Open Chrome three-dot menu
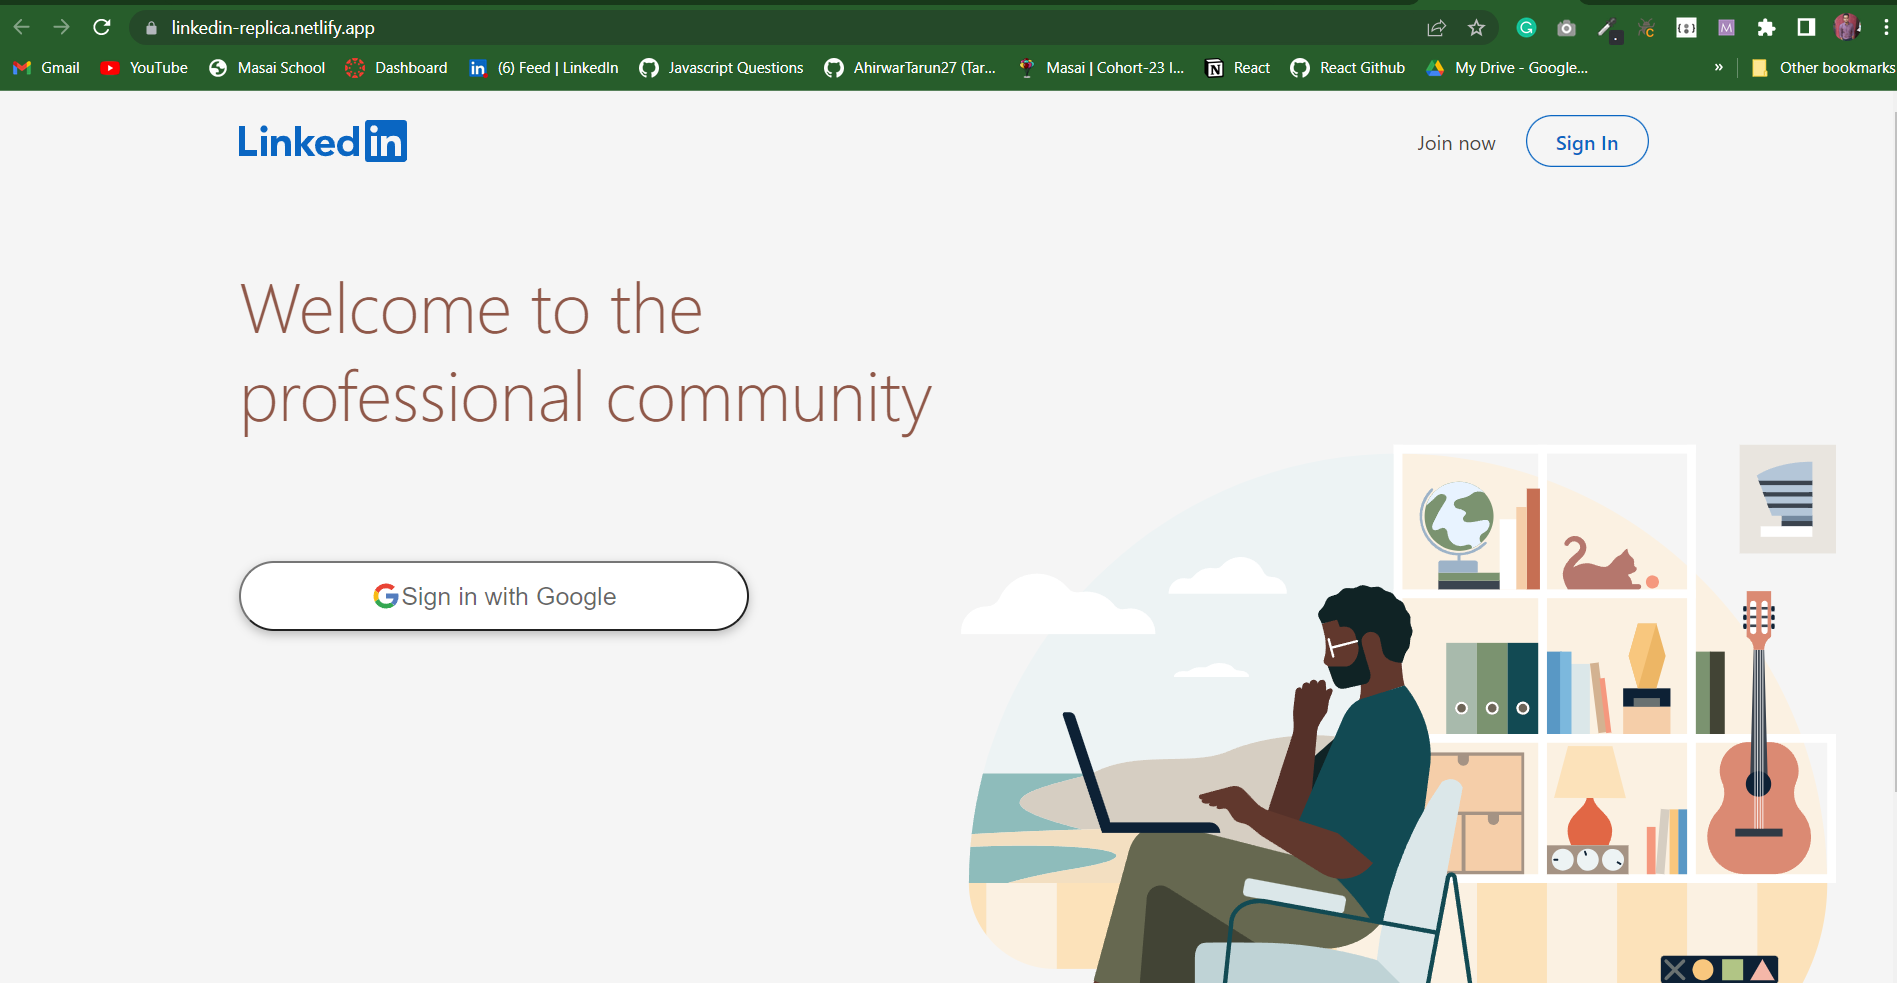This screenshot has width=1897, height=983. pos(1885,28)
